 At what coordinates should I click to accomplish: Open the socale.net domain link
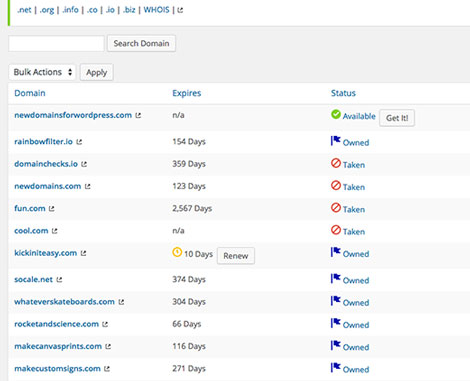(34, 280)
